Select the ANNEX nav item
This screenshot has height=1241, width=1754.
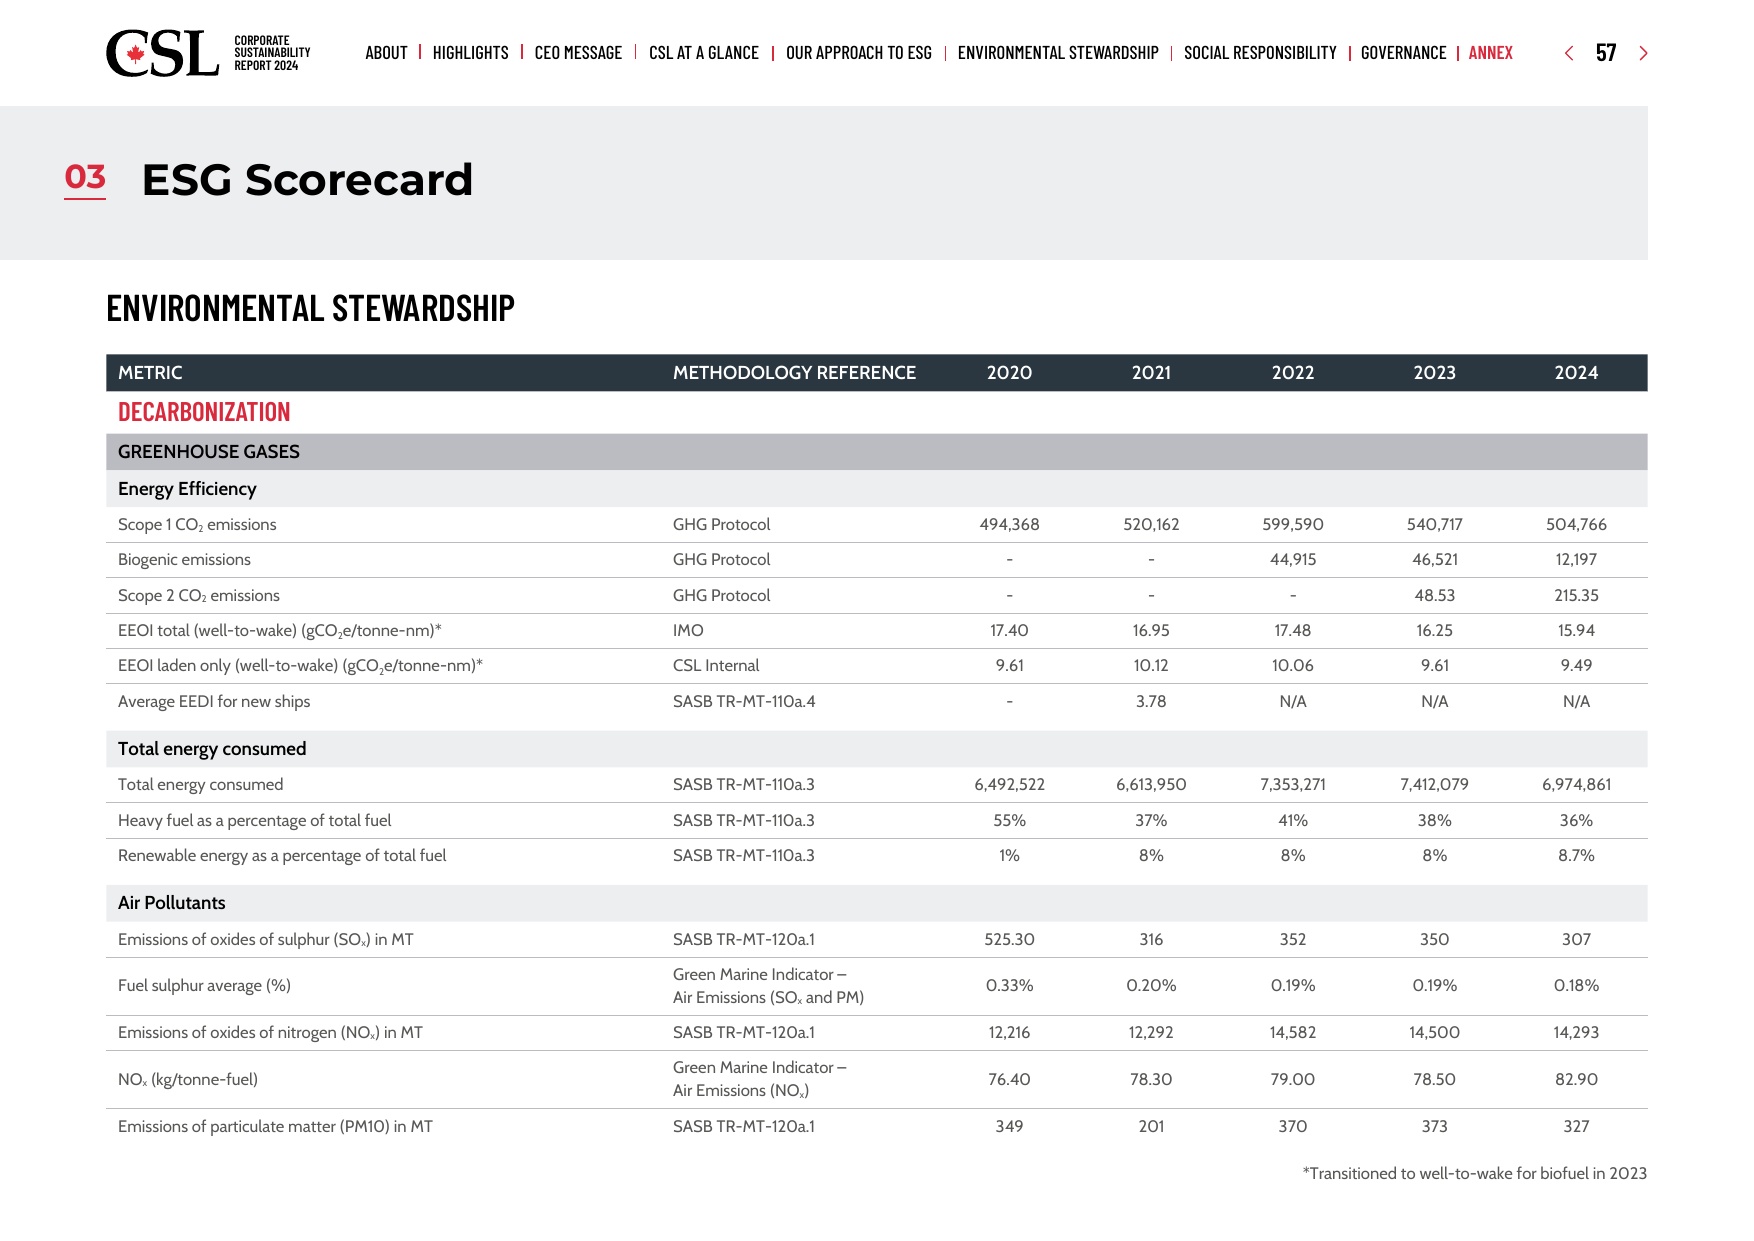coord(1490,53)
